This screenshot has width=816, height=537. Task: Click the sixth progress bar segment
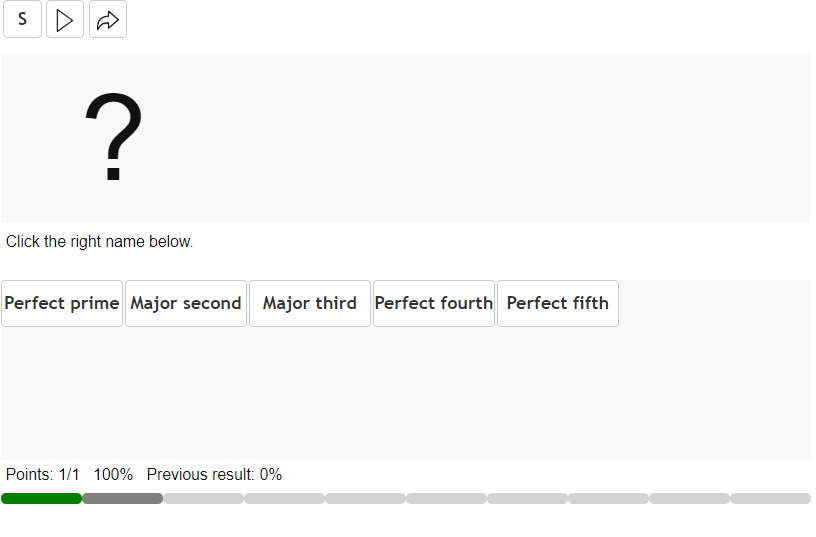(446, 498)
